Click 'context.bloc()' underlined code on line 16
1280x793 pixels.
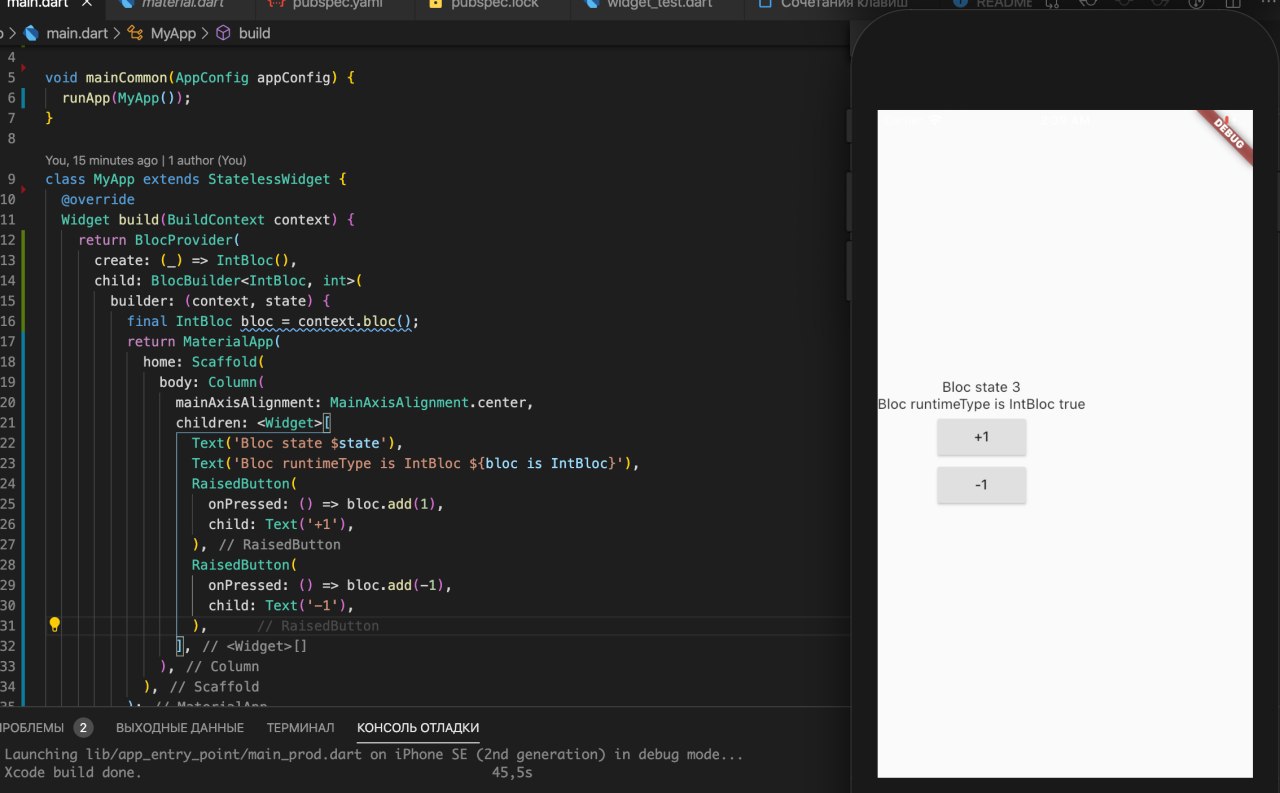[x=355, y=321]
